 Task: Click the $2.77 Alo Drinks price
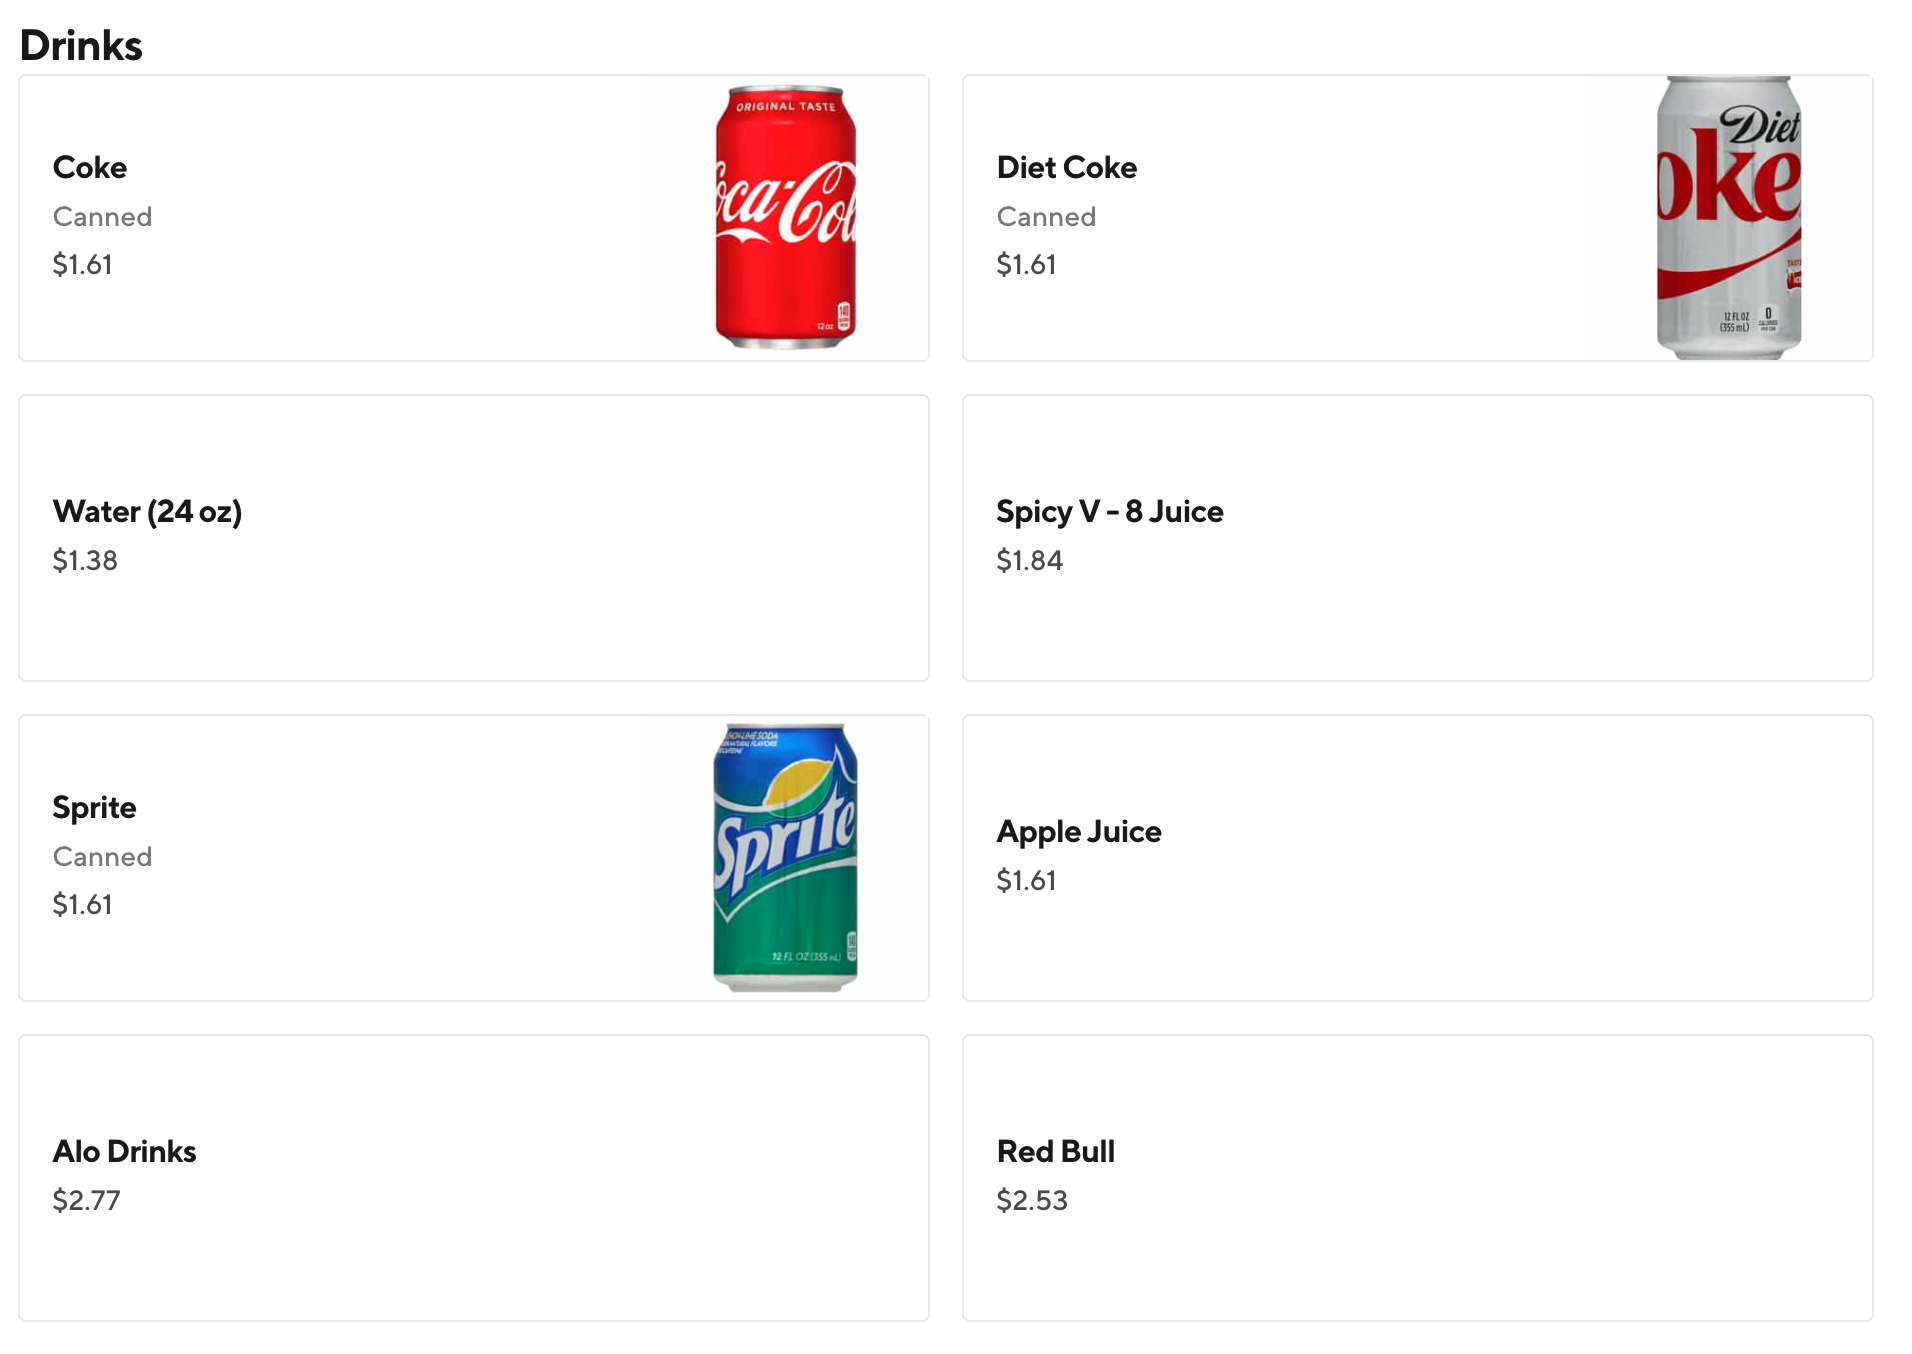[x=86, y=1200]
